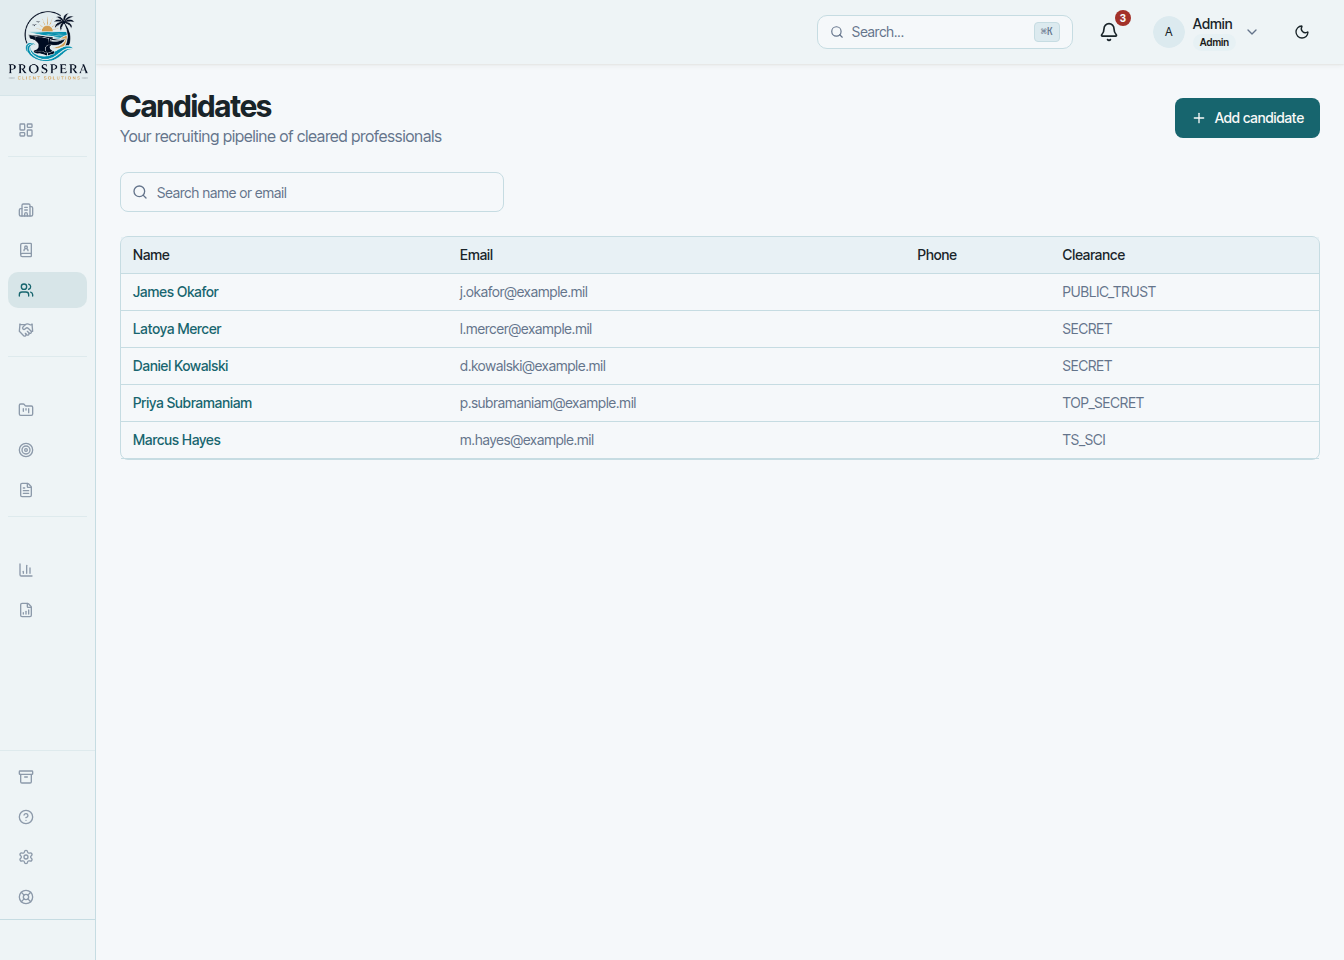Click the Email column header
The image size is (1344, 960).
(x=476, y=255)
